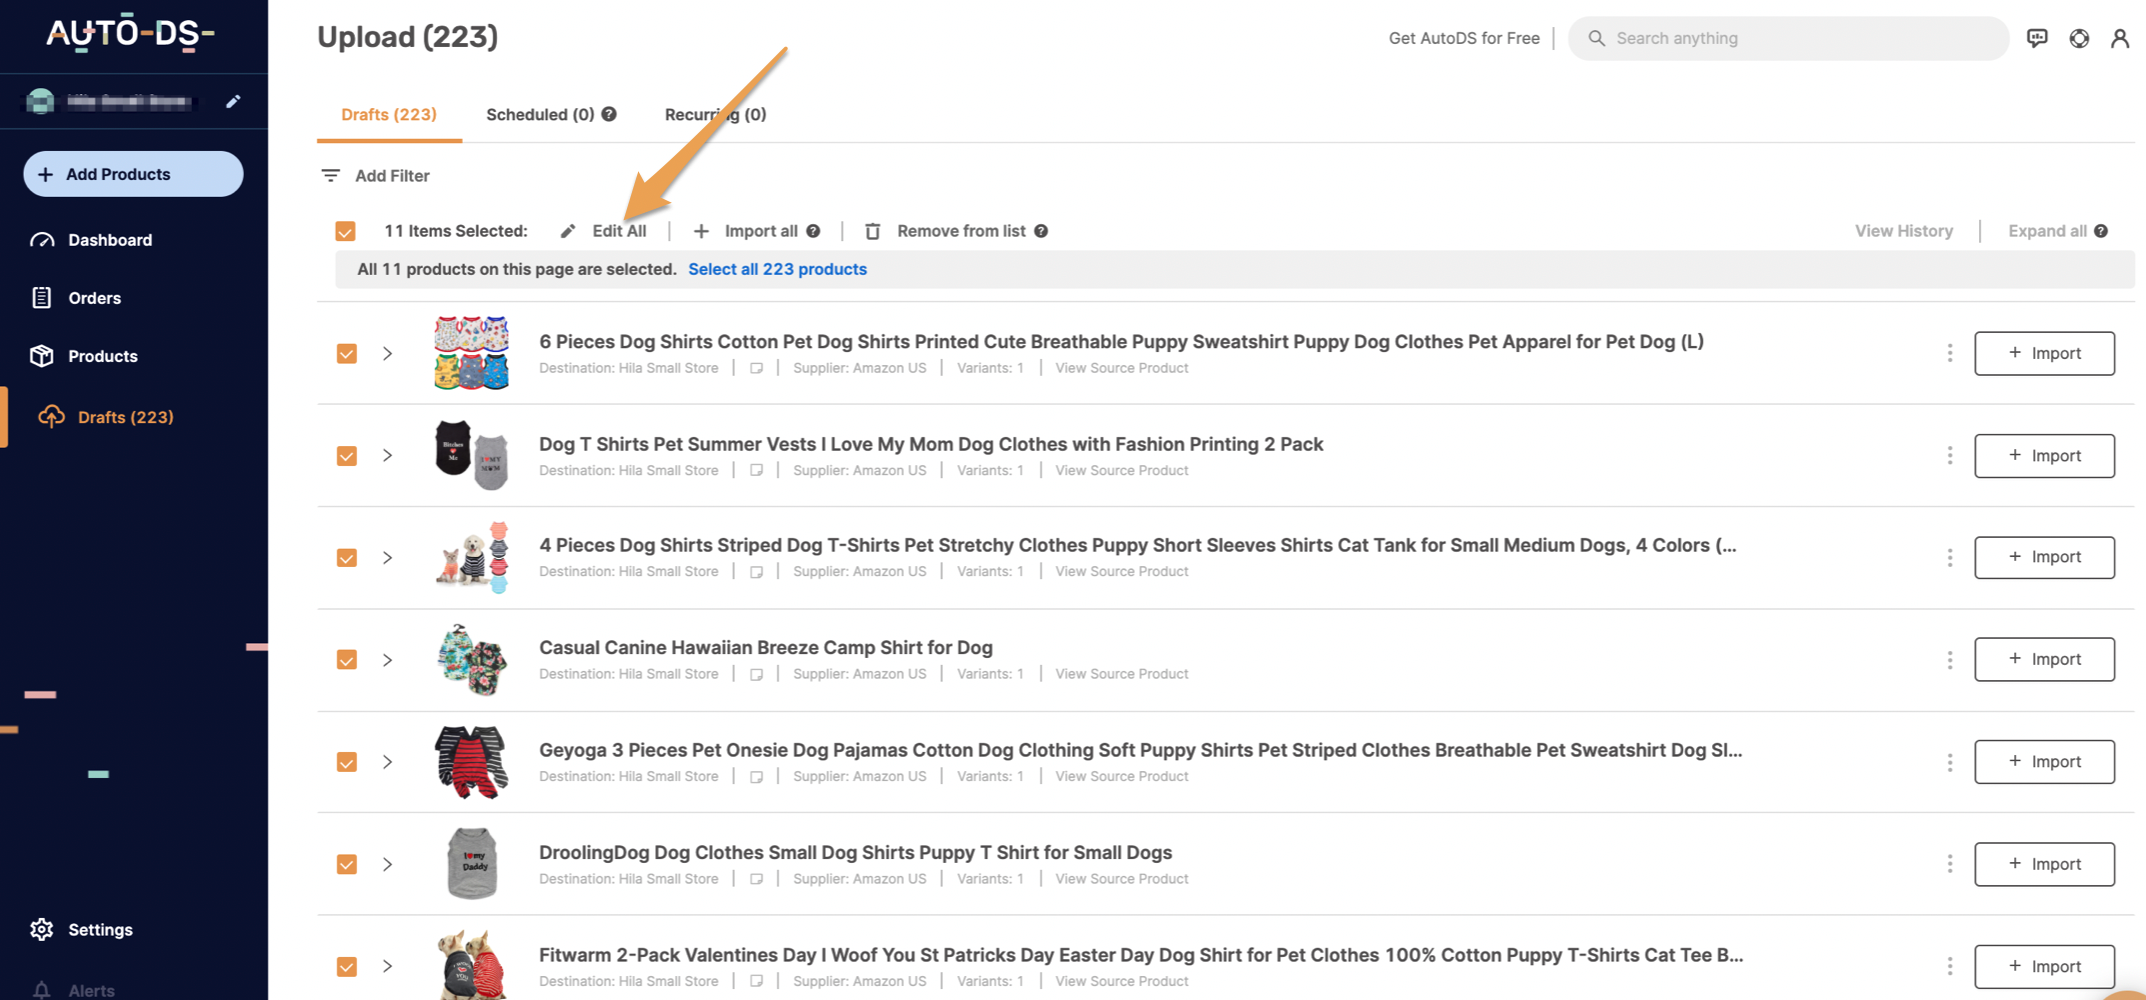Click the Remove from list help icon
Image resolution: width=2146 pixels, height=1000 pixels.
coord(1041,231)
